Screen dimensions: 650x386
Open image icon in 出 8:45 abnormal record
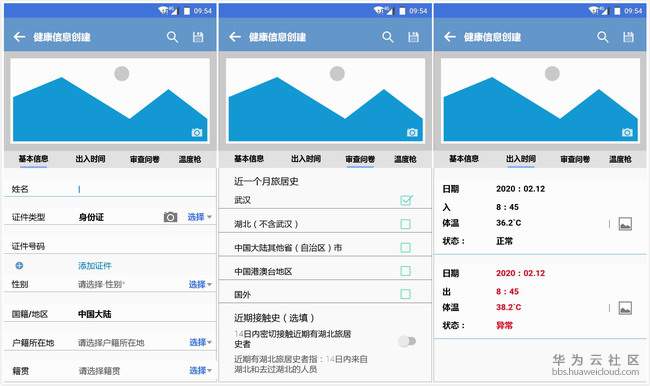625,308
